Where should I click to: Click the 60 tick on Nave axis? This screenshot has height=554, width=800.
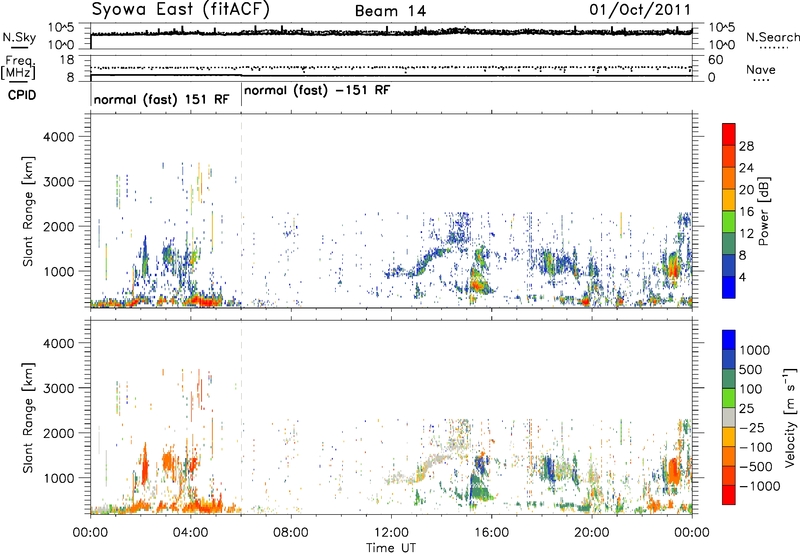pos(715,60)
